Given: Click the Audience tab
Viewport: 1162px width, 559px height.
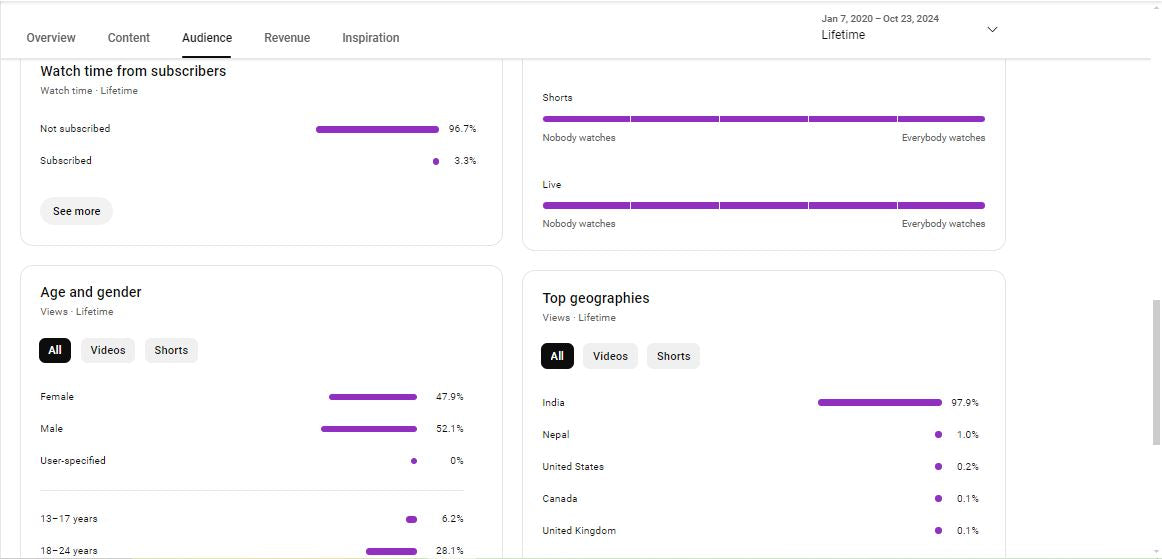Looking at the screenshot, I should point(207,38).
